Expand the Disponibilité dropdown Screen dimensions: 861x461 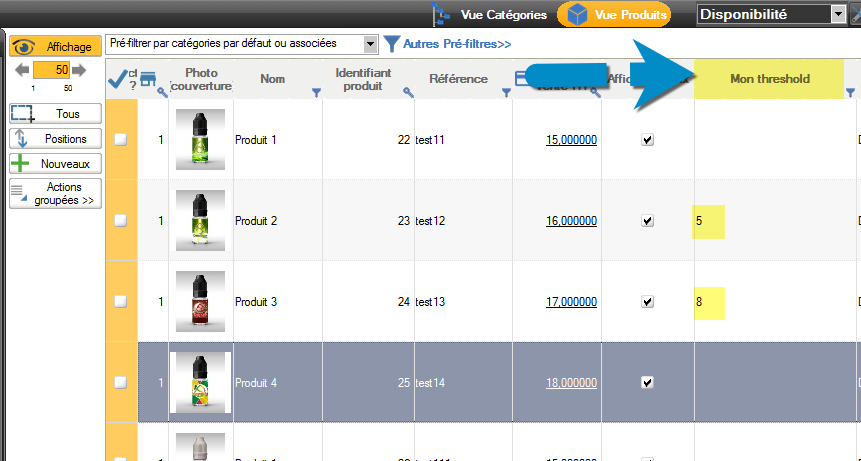[x=838, y=14]
